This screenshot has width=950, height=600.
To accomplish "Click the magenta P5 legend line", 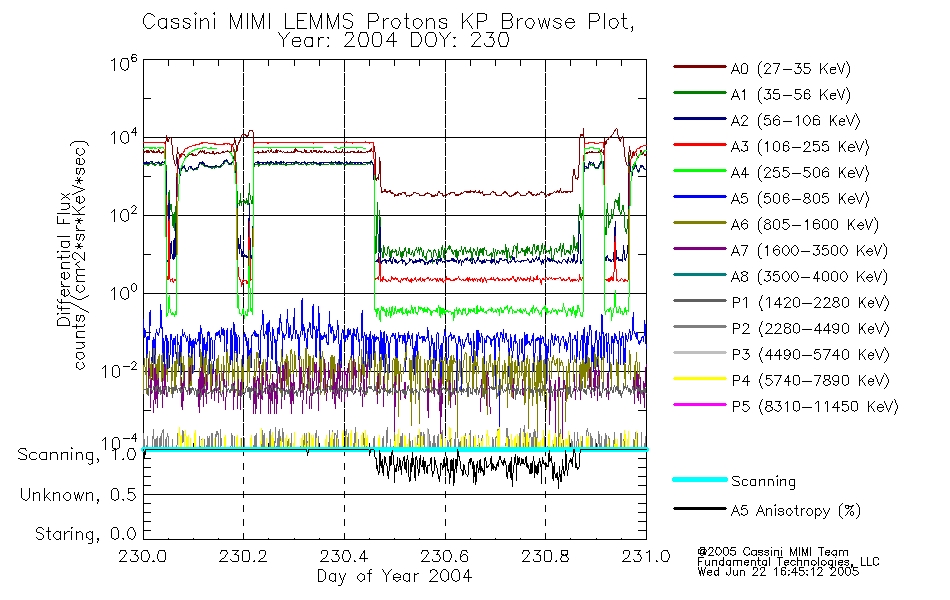I will 700,404.
